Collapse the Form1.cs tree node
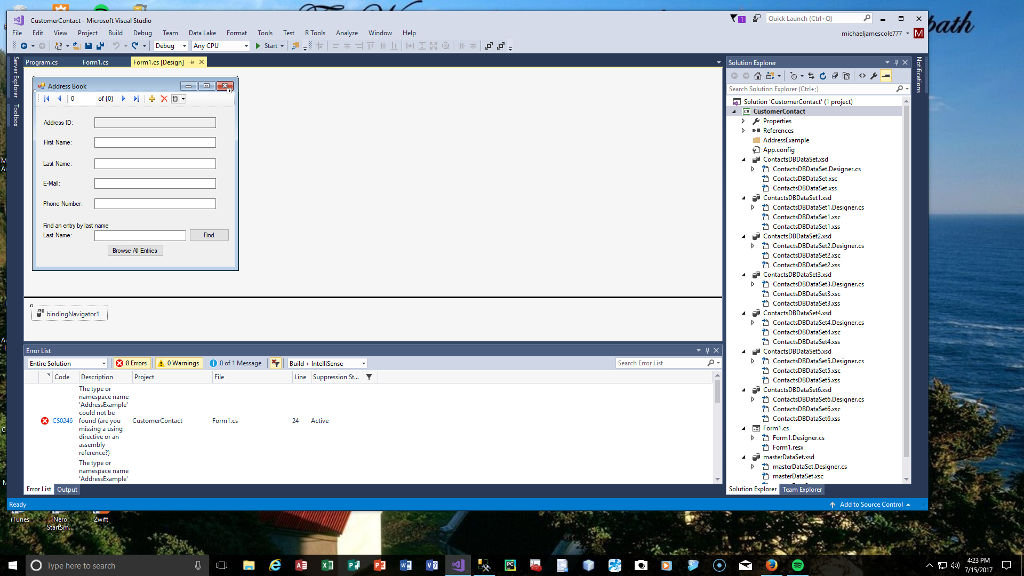The image size is (1024, 576). tap(743, 428)
